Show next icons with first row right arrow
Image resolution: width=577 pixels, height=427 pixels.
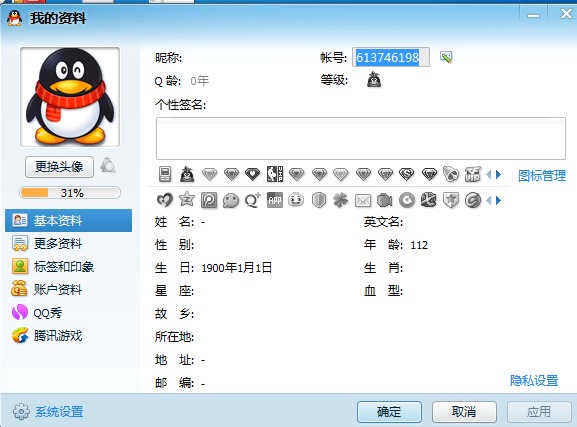click(499, 174)
